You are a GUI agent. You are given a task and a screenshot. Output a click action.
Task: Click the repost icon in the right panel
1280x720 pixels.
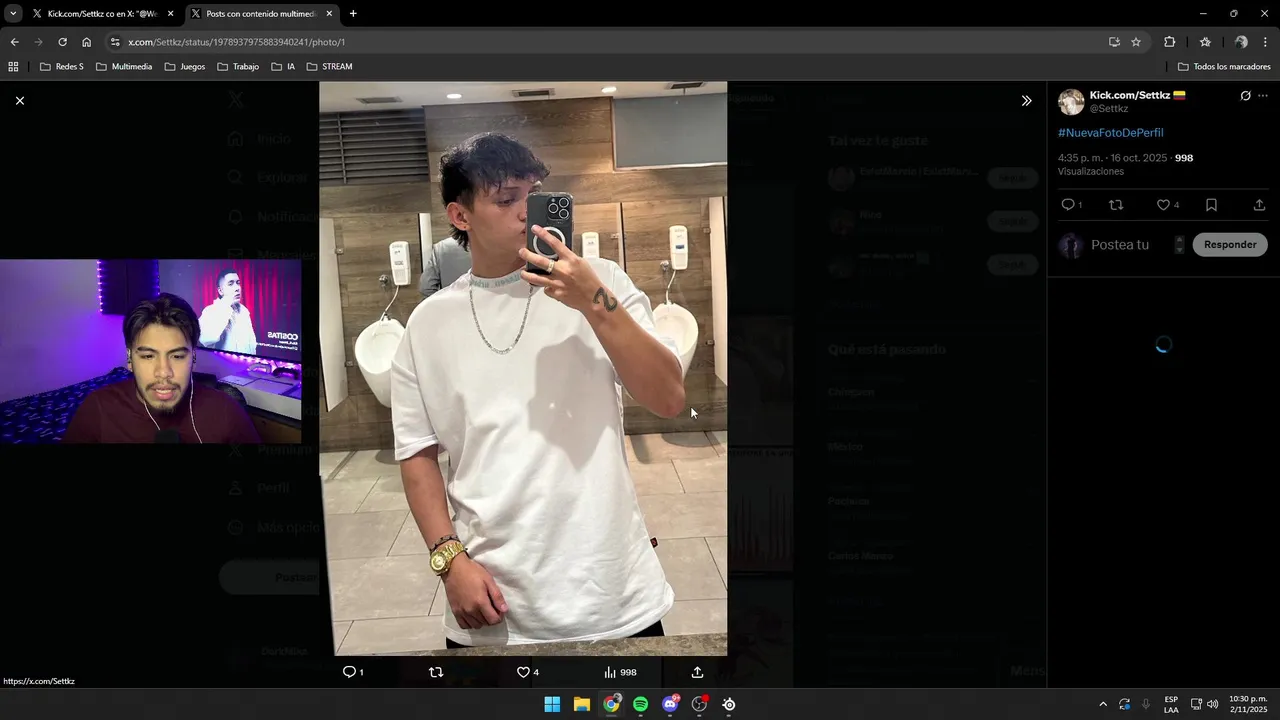point(1116,205)
